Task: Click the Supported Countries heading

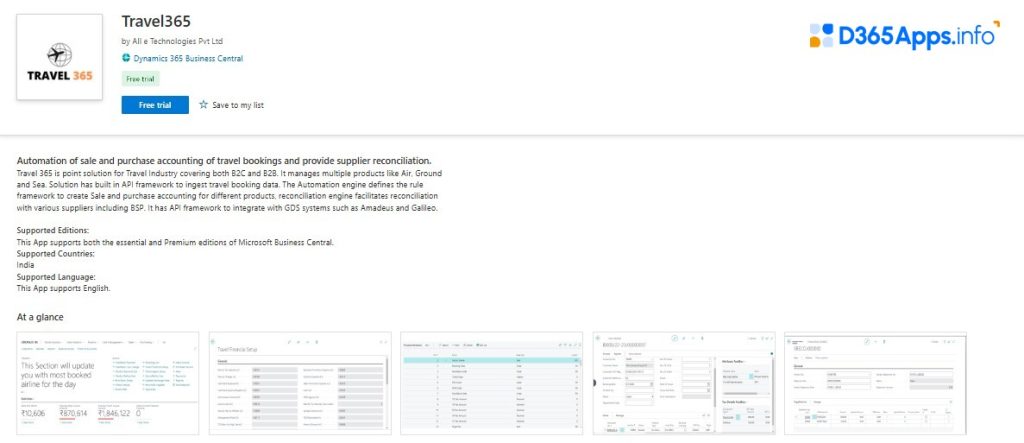Action: (x=56, y=254)
